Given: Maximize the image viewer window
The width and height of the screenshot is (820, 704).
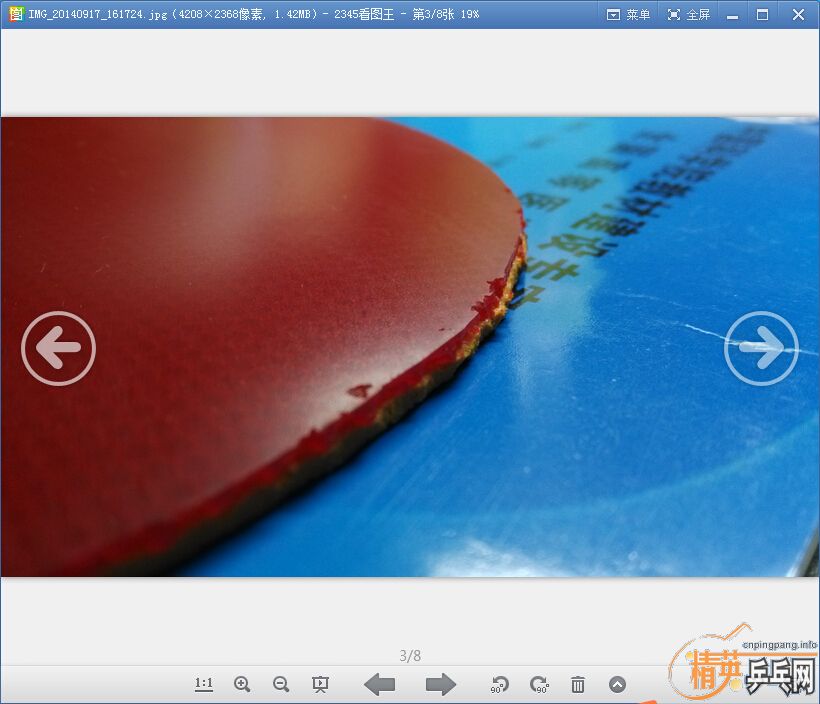Looking at the screenshot, I should (x=763, y=14).
